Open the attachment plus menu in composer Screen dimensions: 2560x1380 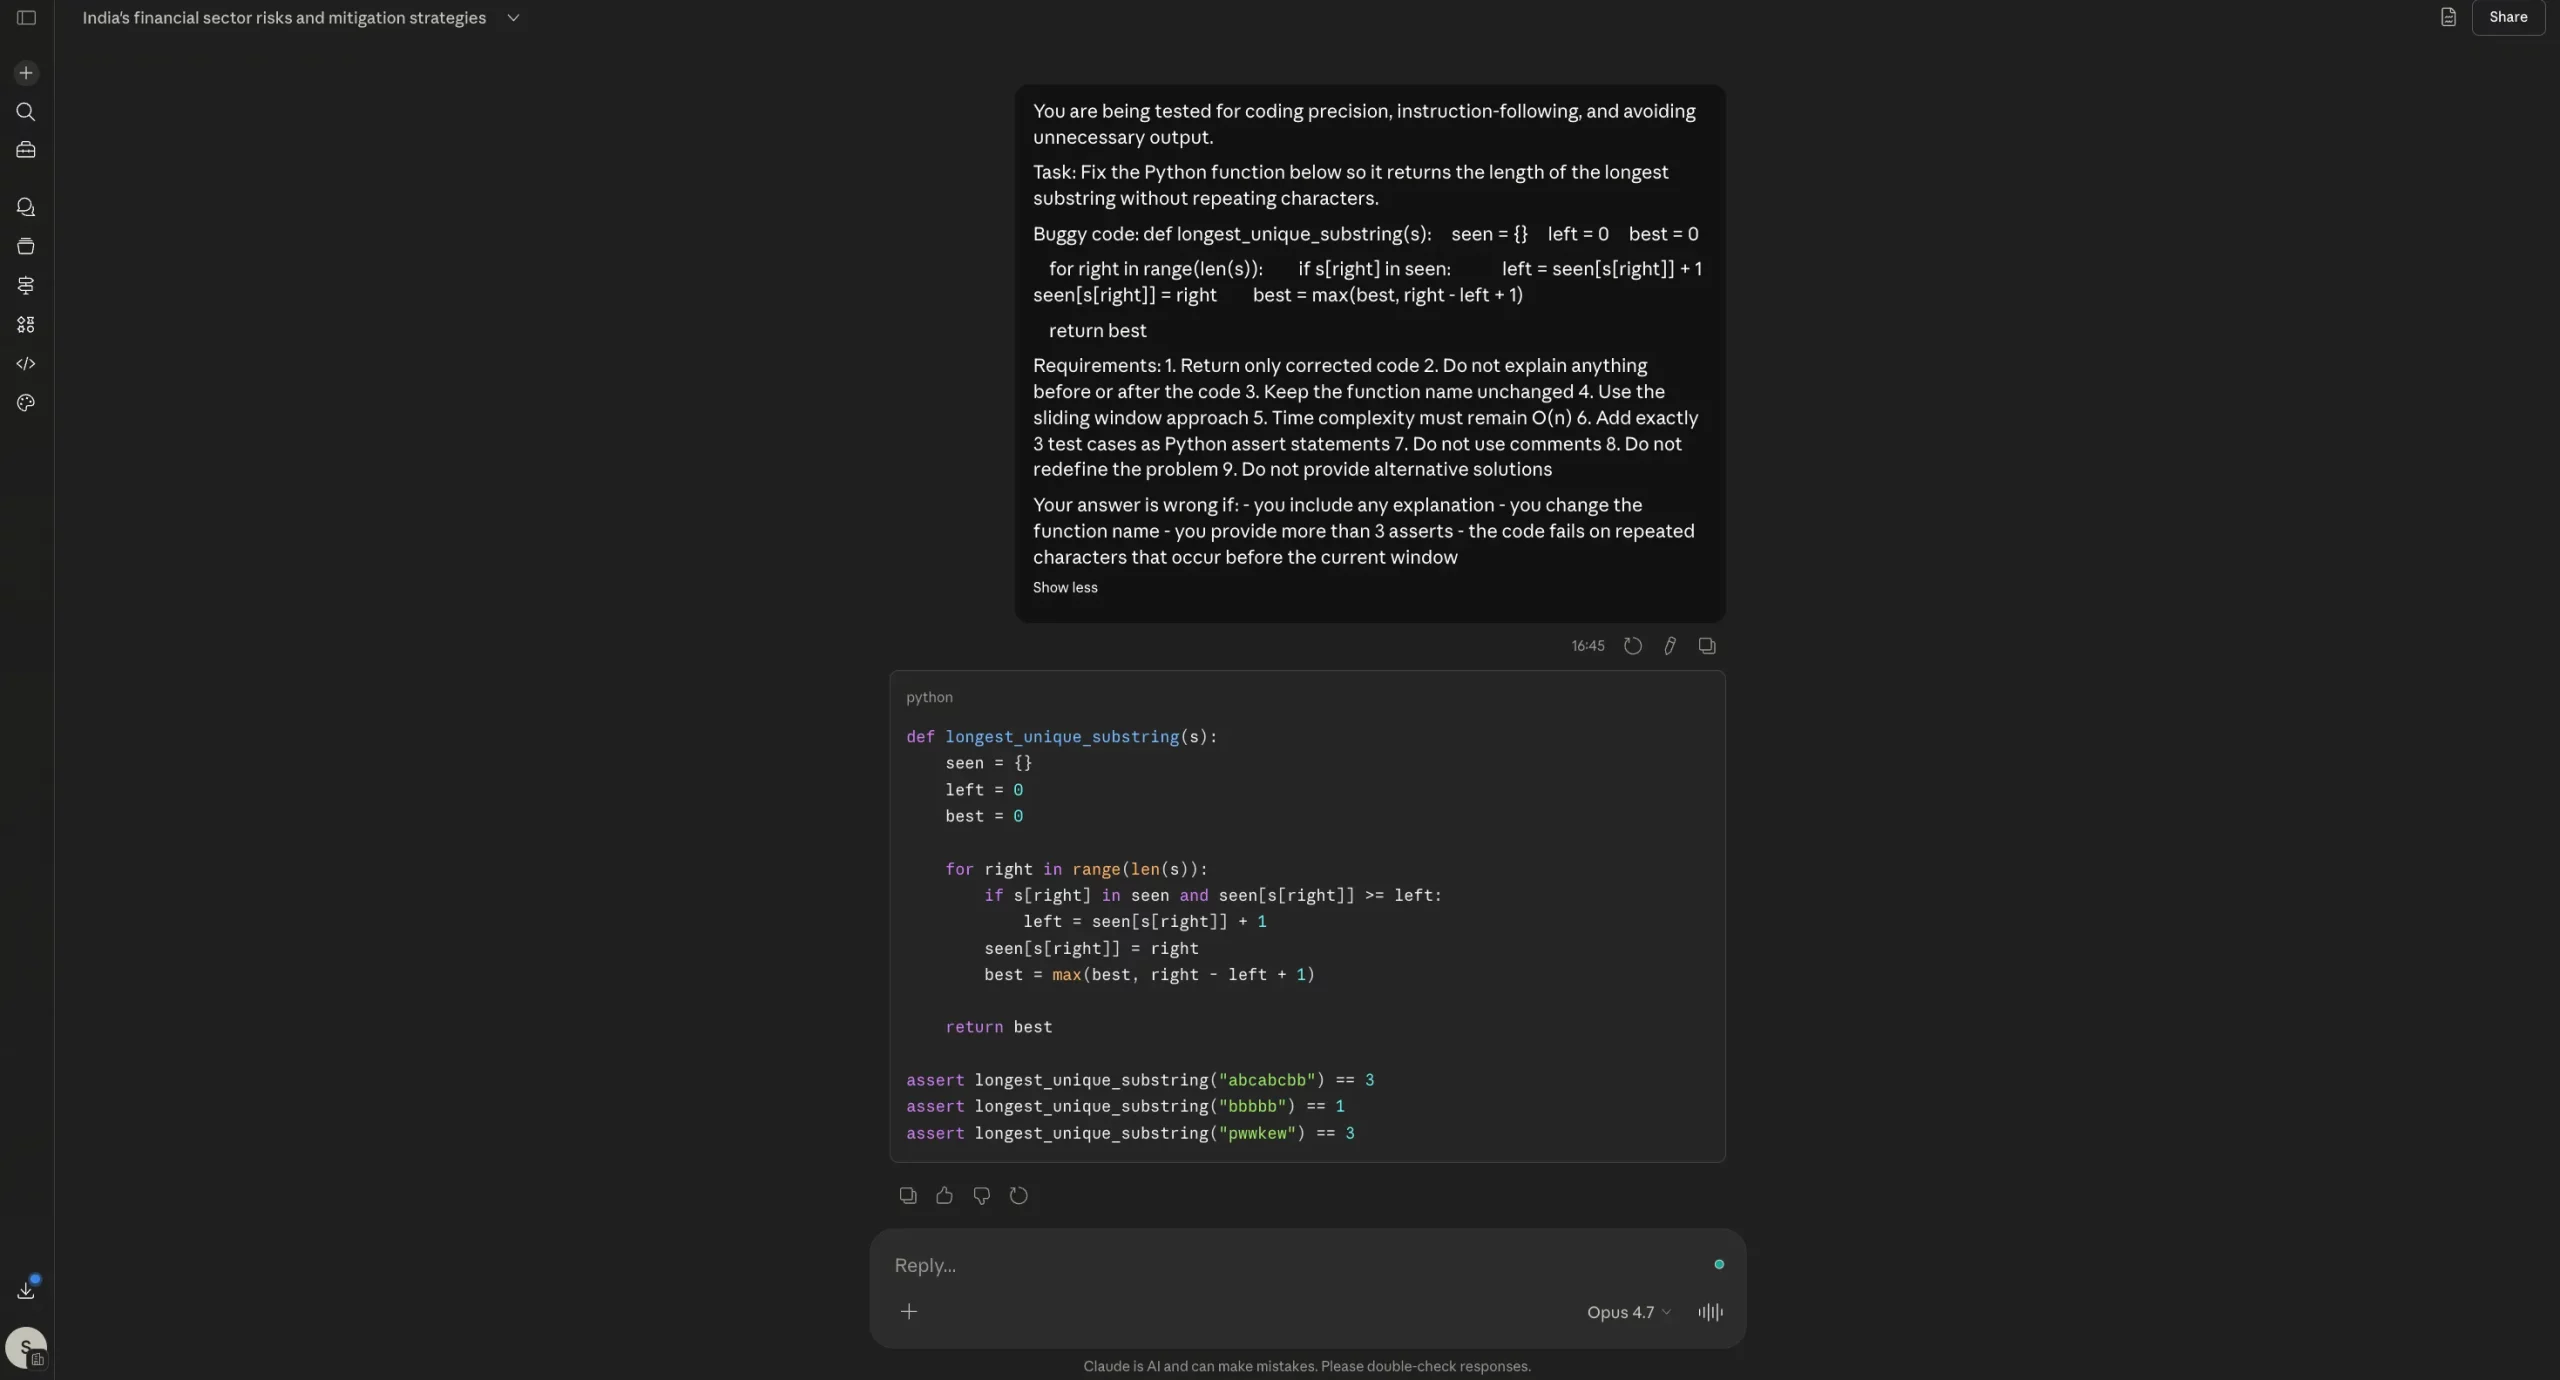pyautogui.click(x=908, y=1312)
